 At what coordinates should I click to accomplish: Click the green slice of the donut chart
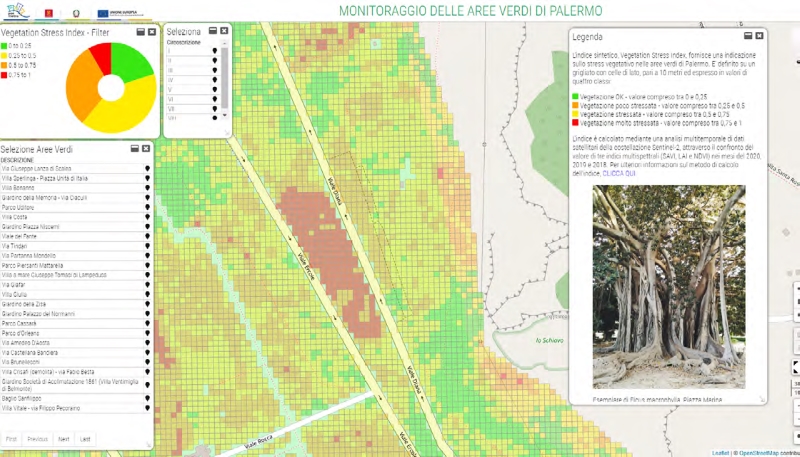(x=130, y=62)
